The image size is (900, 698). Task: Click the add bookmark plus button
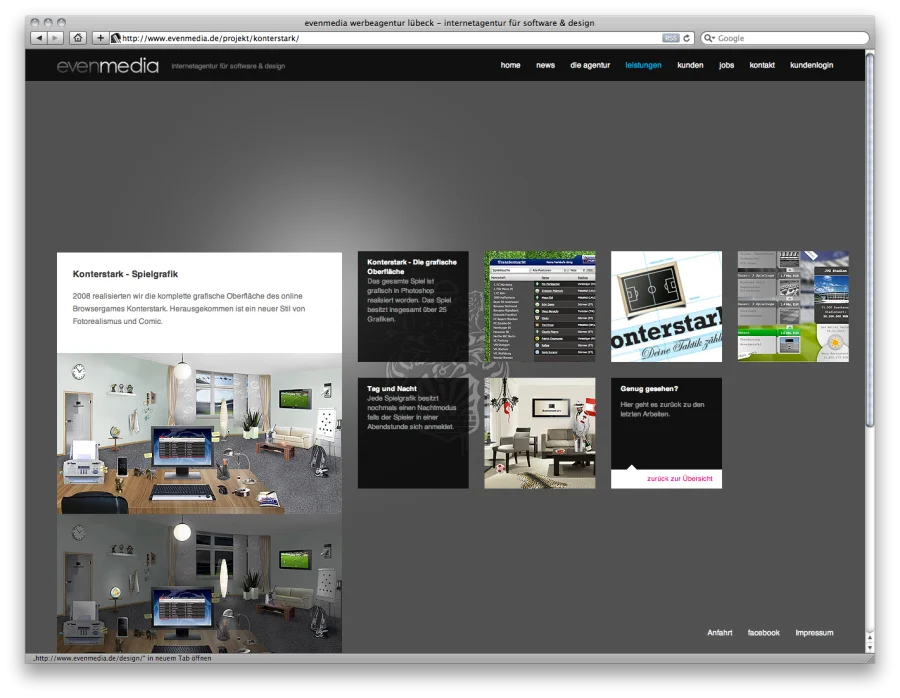100,38
